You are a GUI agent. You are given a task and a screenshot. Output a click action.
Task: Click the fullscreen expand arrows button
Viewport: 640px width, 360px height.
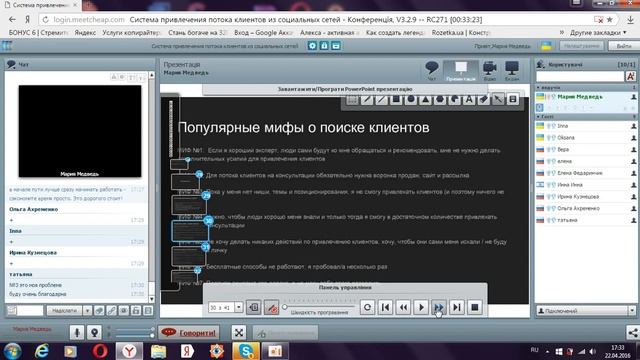click(239, 333)
